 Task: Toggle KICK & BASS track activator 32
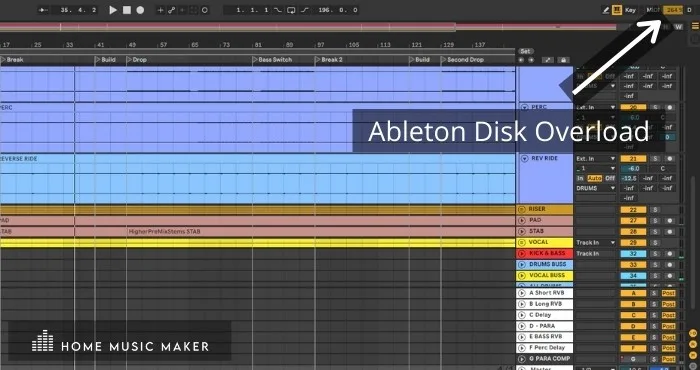tap(633, 254)
